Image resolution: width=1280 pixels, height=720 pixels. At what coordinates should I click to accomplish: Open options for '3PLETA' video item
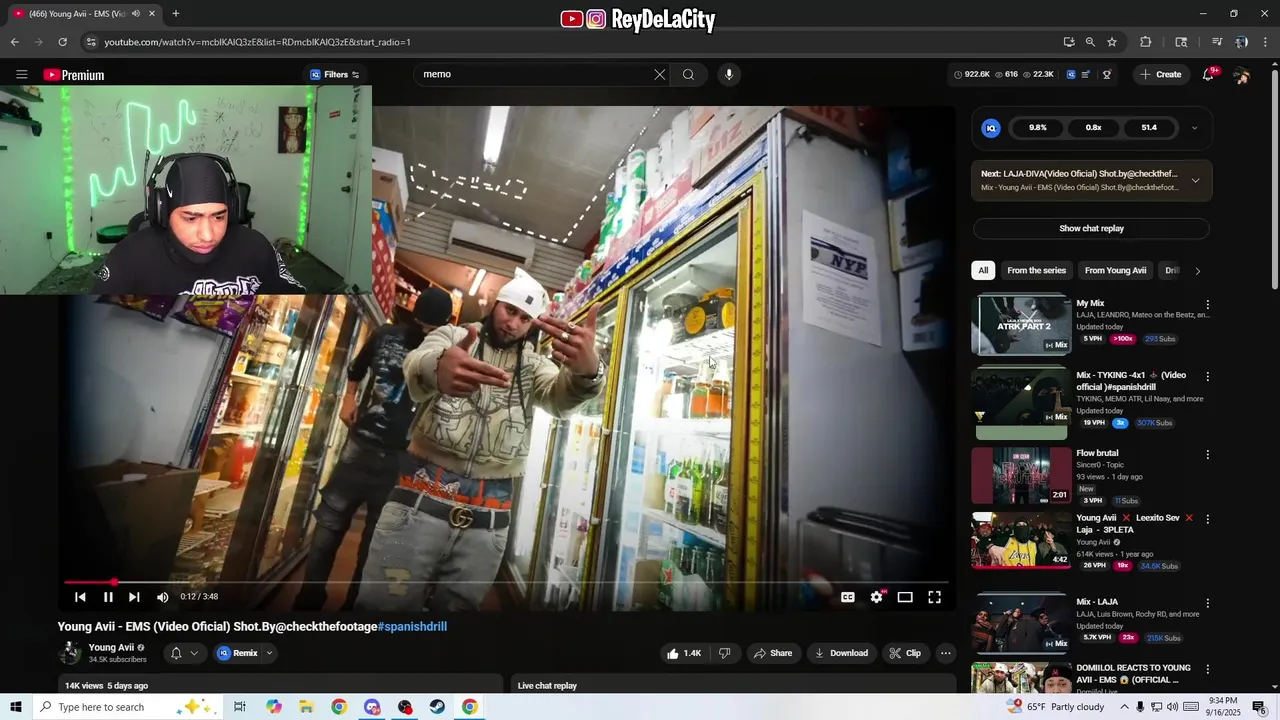[x=1207, y=519]
